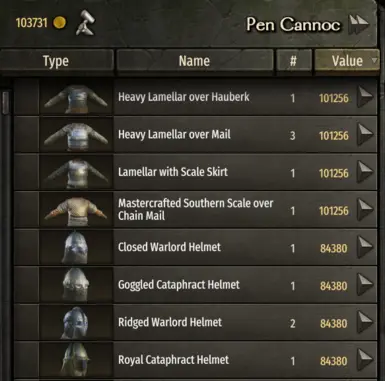Viewport: 385px width, 381px height.
Task: Click the transfer arrow for Goggled Cataphract Helmet
Action: point(365,285)
